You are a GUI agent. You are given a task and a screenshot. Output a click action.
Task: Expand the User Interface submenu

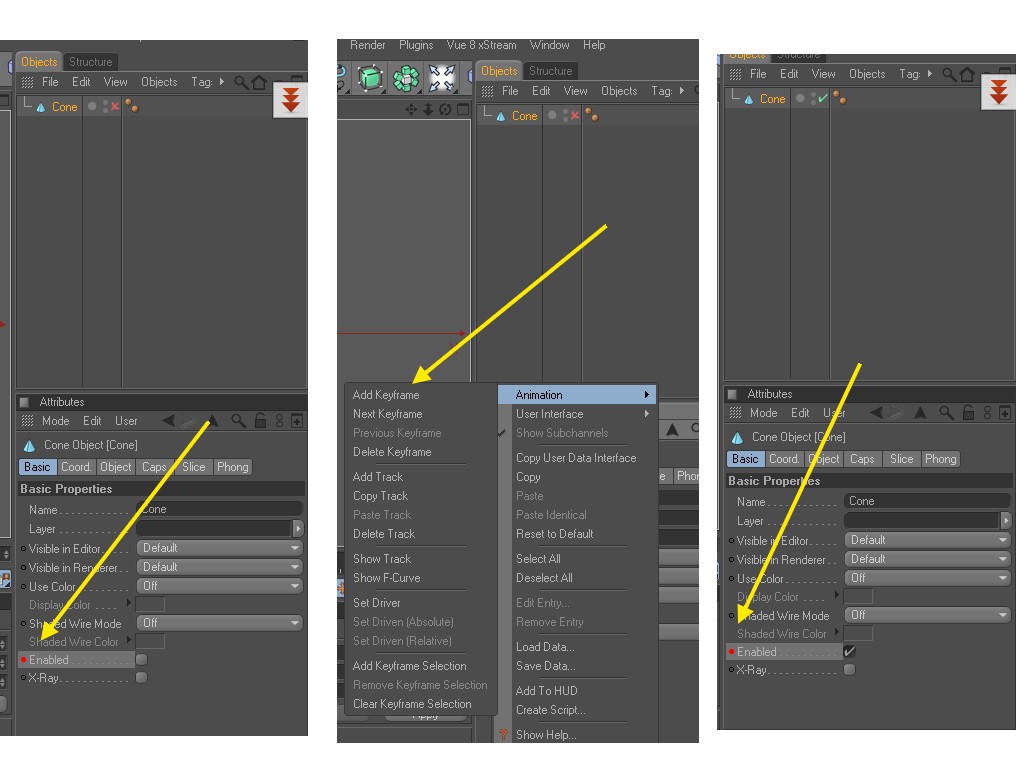point(577,414)
